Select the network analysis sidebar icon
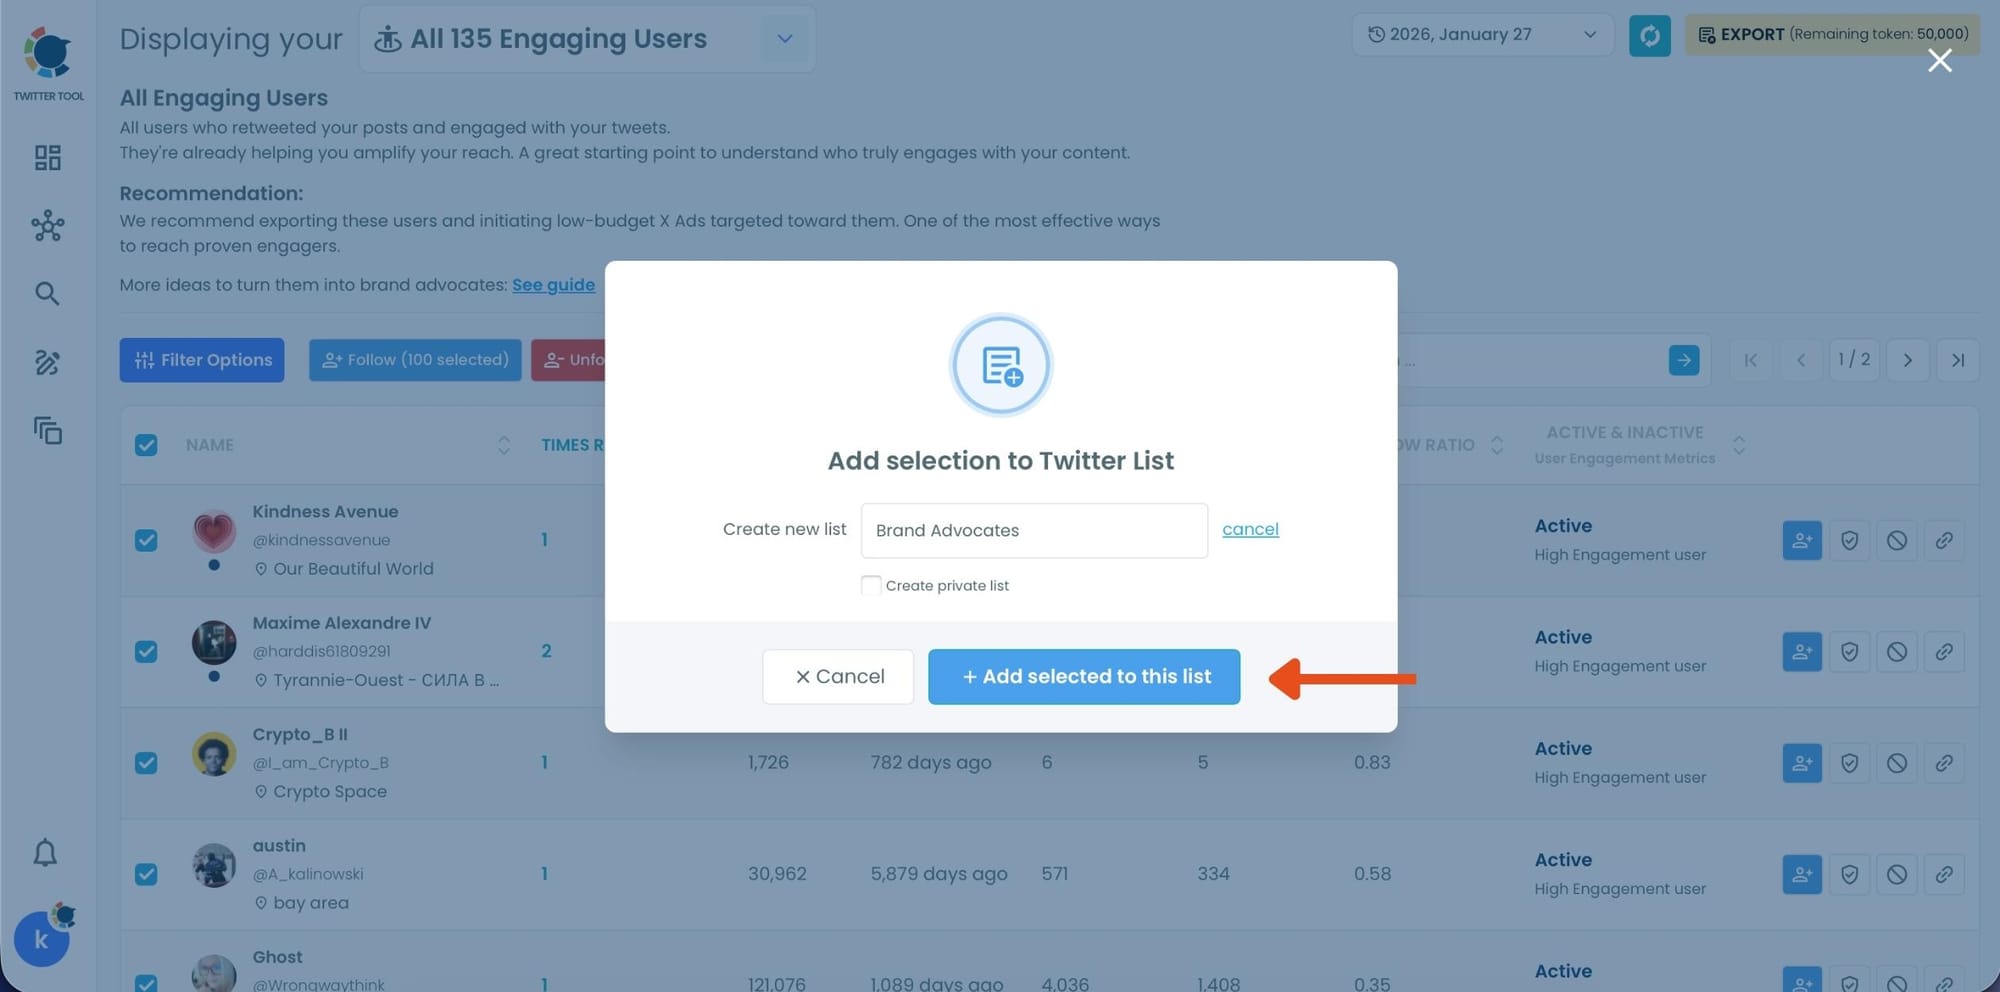This screenshot has height=992, width=2000. pyautogui.click(x=47, y=226)
